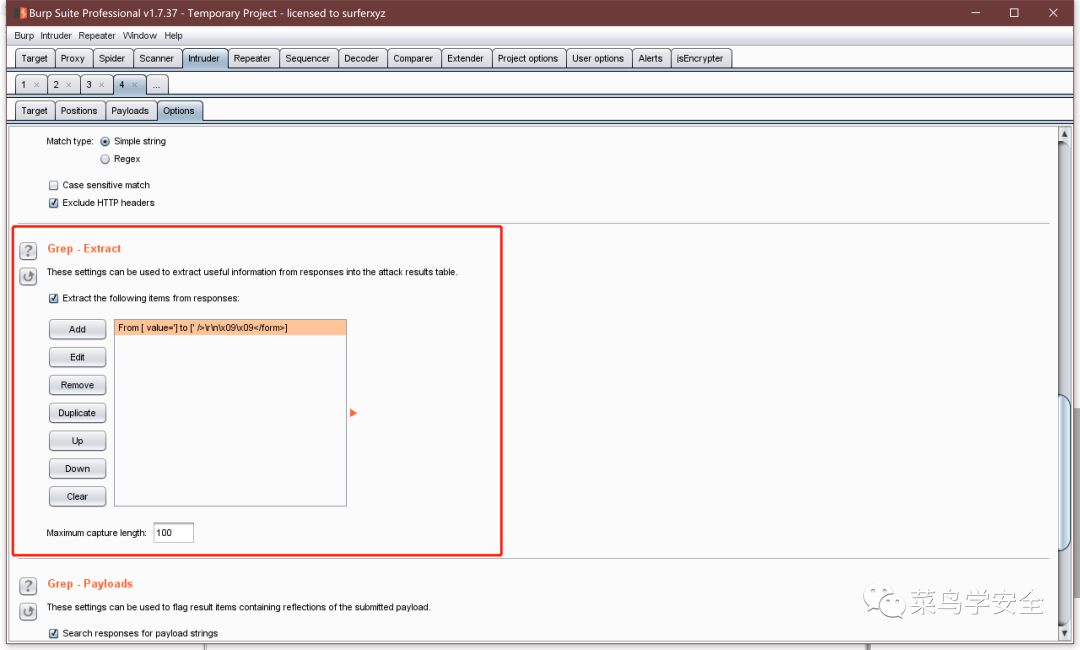Open Intruder Payloads sub-tab
Screen dimensions: 1080x650
click(x=129, y=111)
